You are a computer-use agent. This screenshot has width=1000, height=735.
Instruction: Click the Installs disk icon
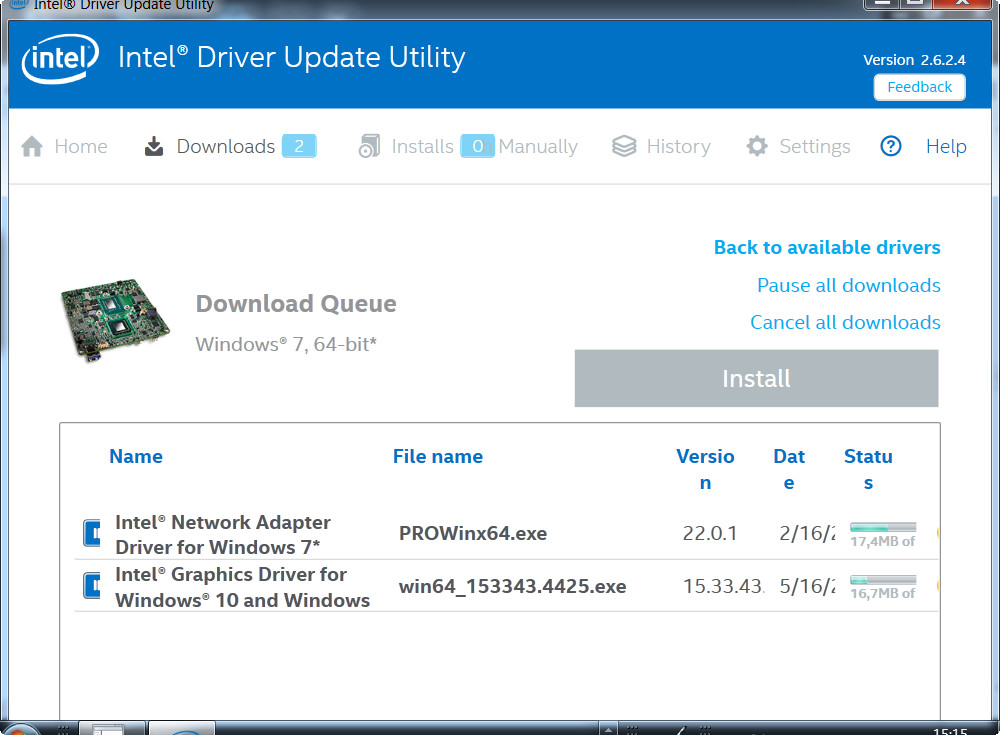[x=369, y=146]
